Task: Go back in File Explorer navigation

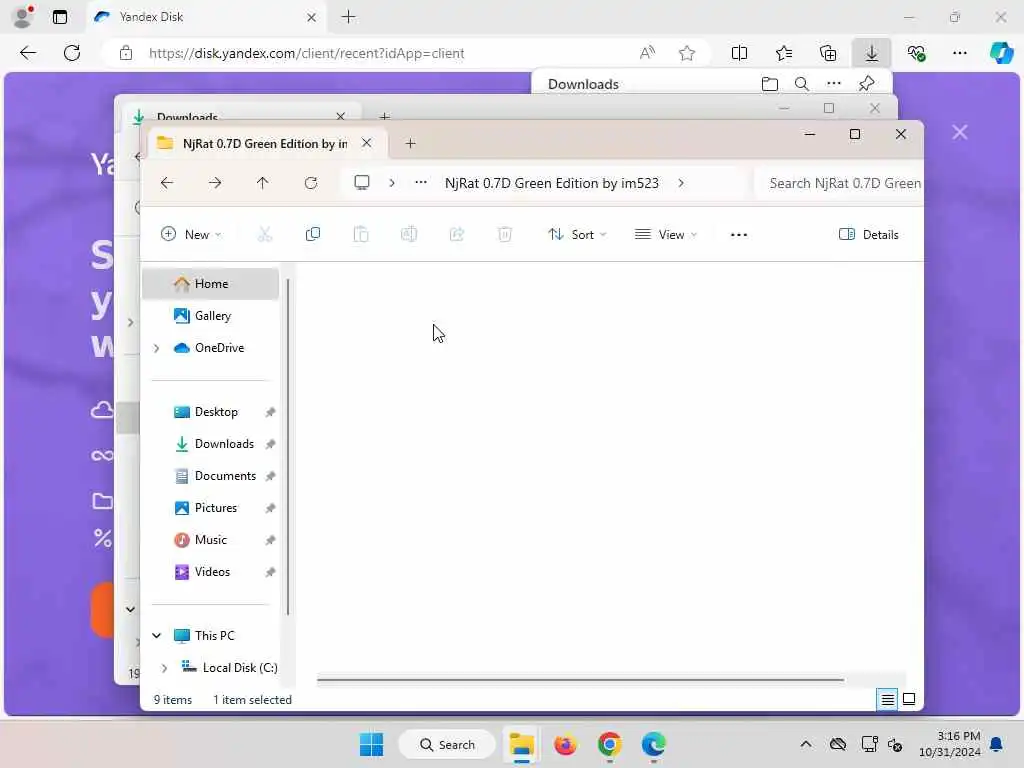Action: 167,183
